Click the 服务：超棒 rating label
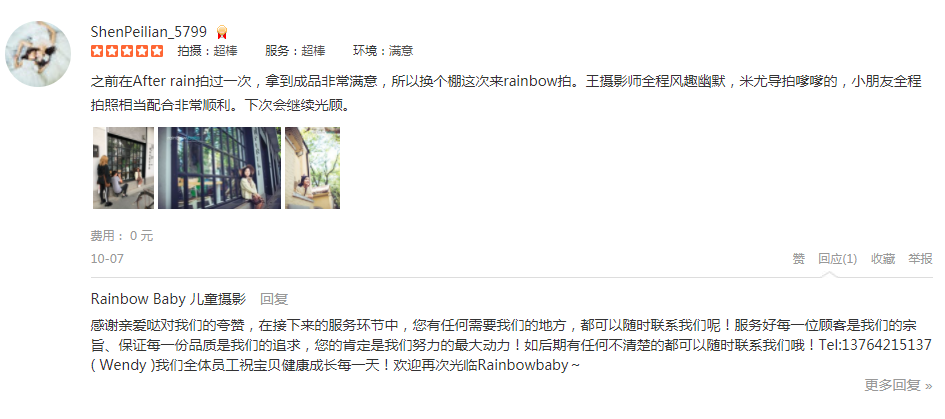 tap(295, 51)
